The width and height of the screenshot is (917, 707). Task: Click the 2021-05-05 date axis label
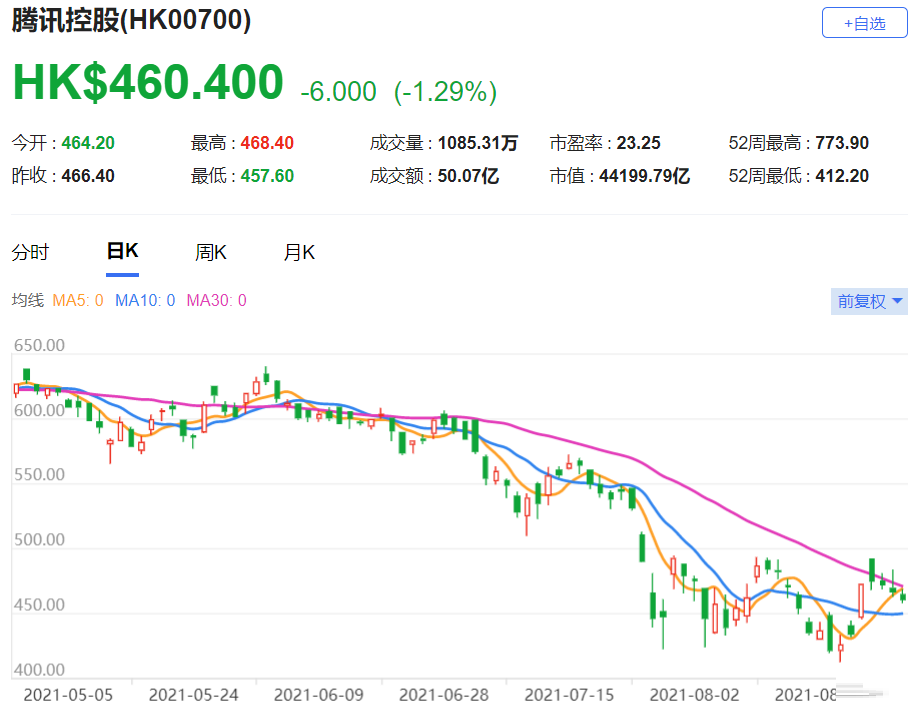(68, 695)
